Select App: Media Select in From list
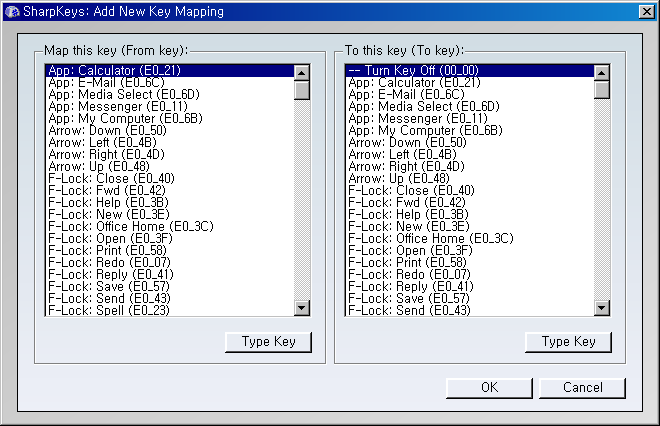The image size is (660, 426). pyautogui.click(x=169, y=94)
